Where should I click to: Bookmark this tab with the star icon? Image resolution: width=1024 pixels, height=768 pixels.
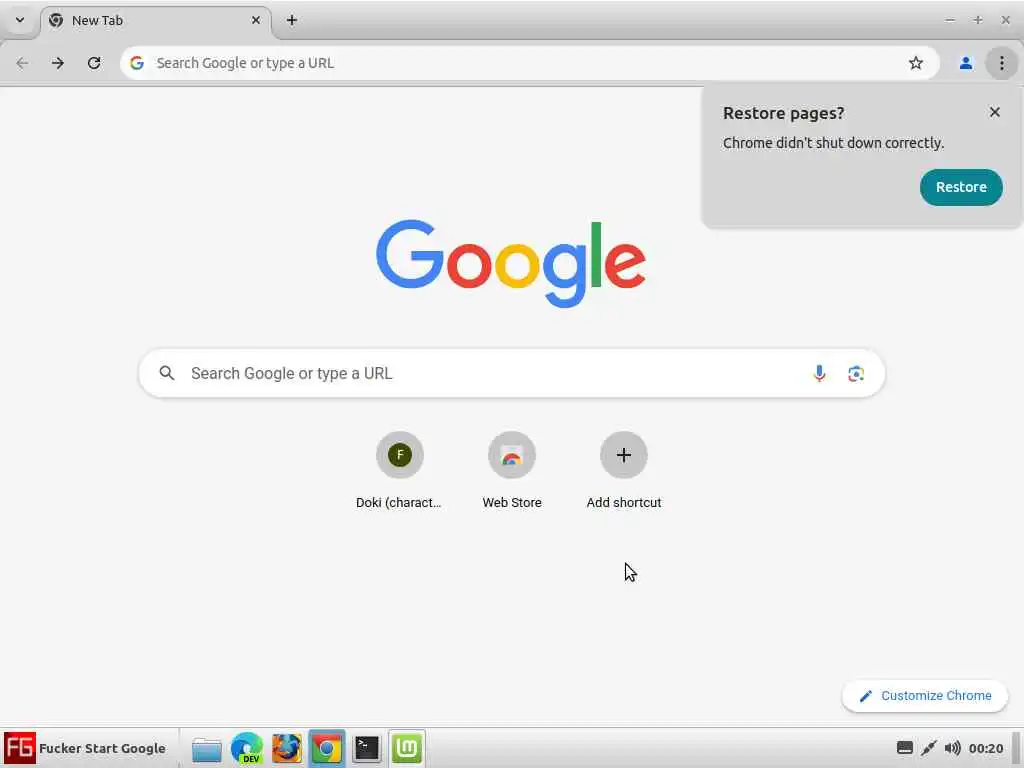coord(916,63)
